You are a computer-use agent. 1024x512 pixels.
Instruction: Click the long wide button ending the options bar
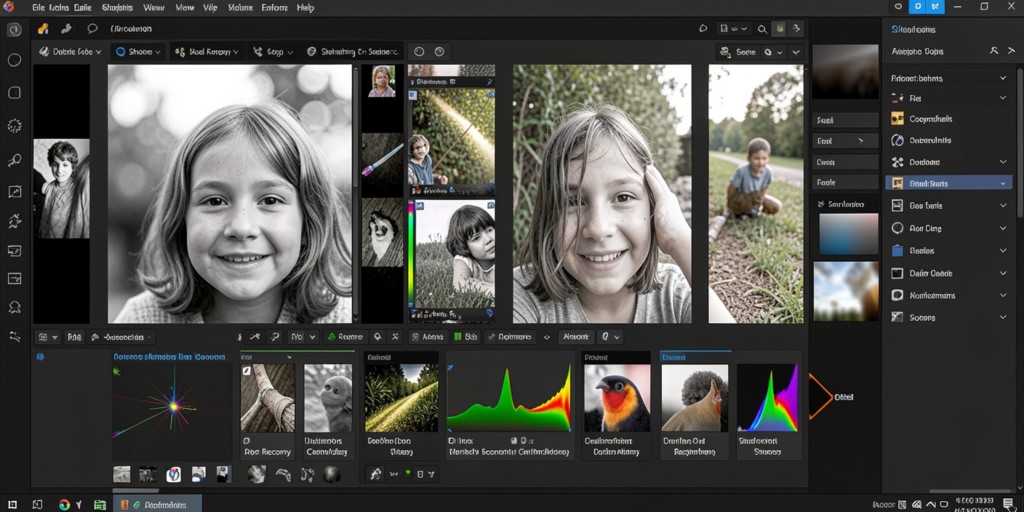pyautogui.click(x=353, y=52)
